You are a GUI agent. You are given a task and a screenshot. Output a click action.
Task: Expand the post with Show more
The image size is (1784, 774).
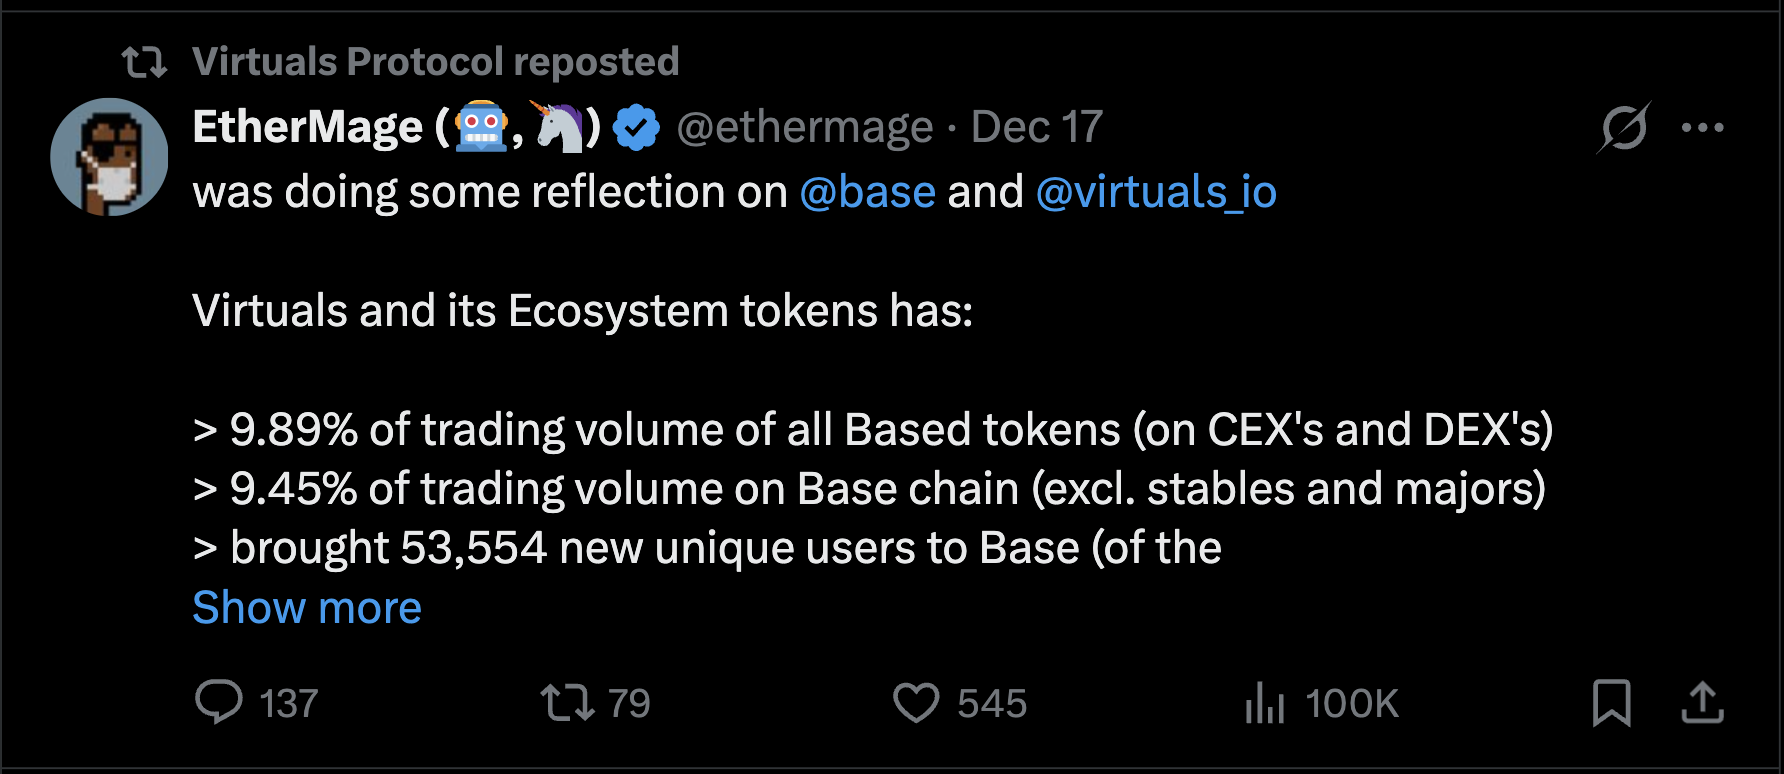coord(307,607)
